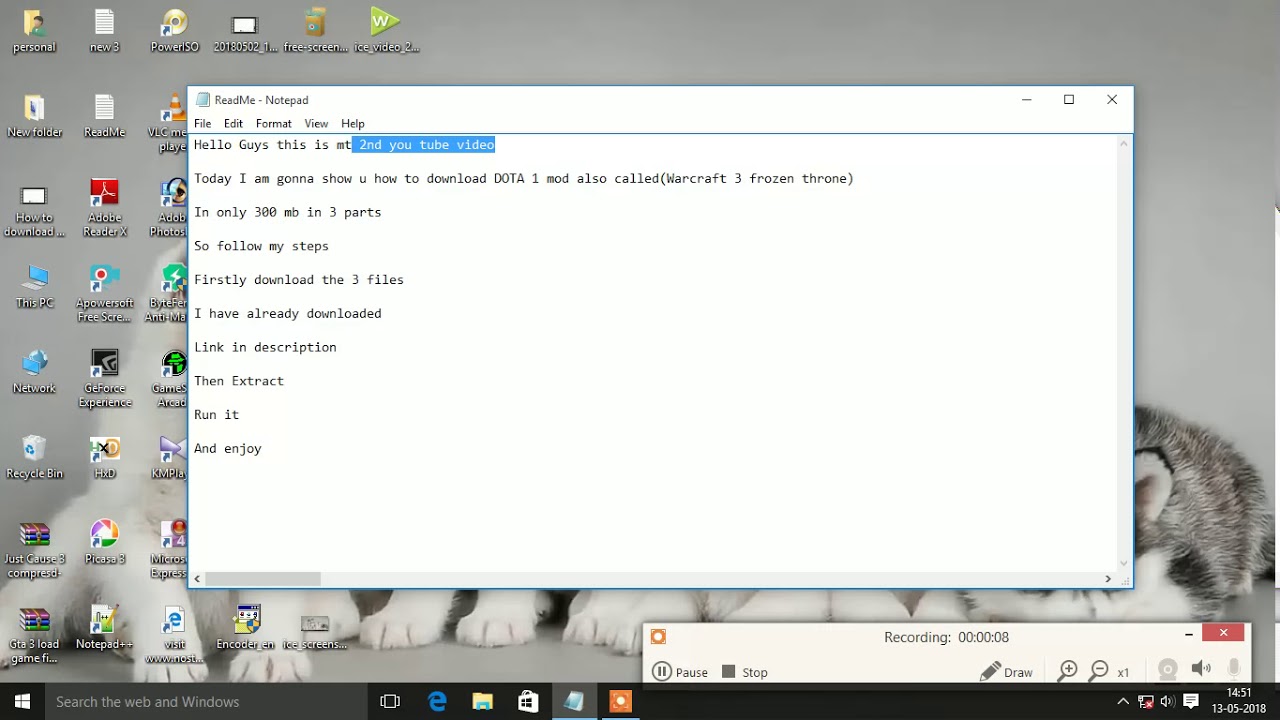
Task: Click the horizontal scrollbar right arrow
Action: (x=1108, y=579)
